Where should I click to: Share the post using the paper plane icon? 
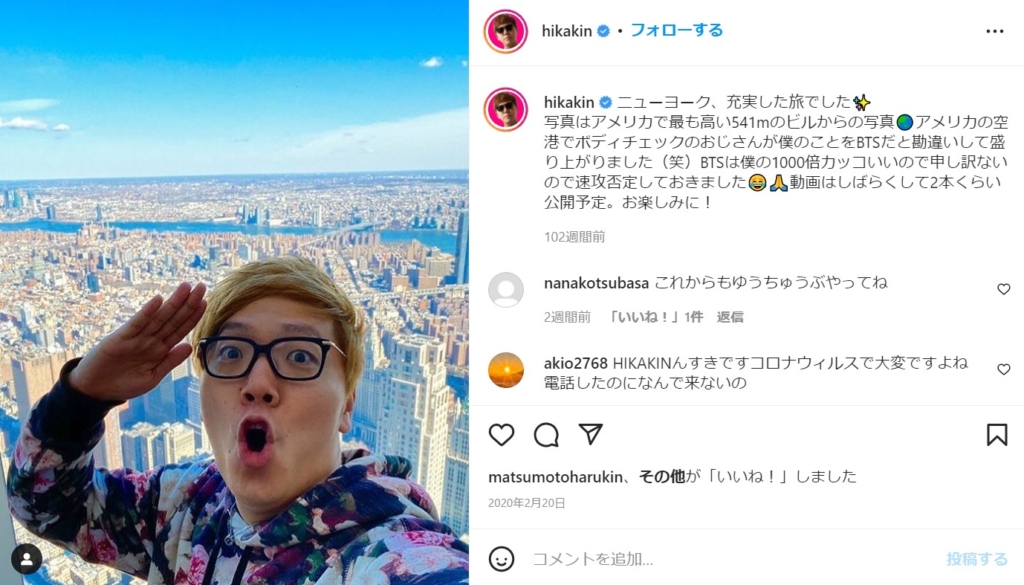[x=590, y=434]
